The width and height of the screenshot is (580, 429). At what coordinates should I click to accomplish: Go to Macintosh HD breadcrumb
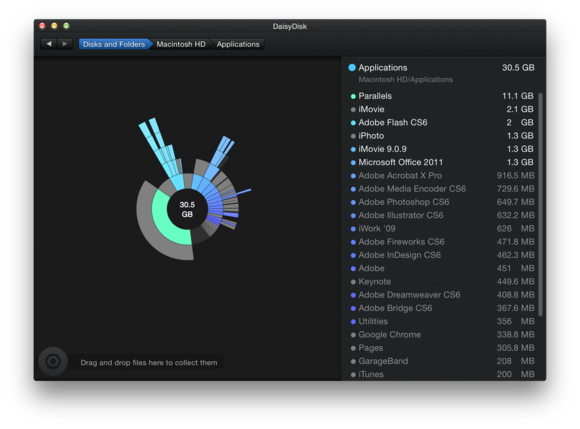(x=181, y=44)
